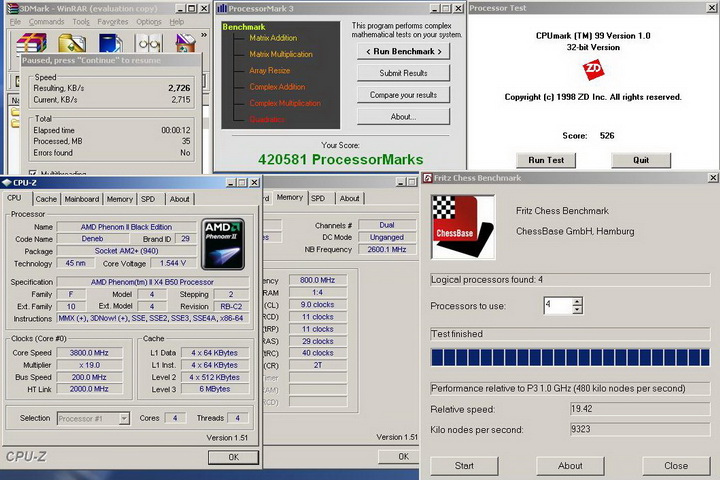Expand the WinRAR toolbar overflow chevron
This screenshot has width=720, height=480.
click(x=204, y=35)
